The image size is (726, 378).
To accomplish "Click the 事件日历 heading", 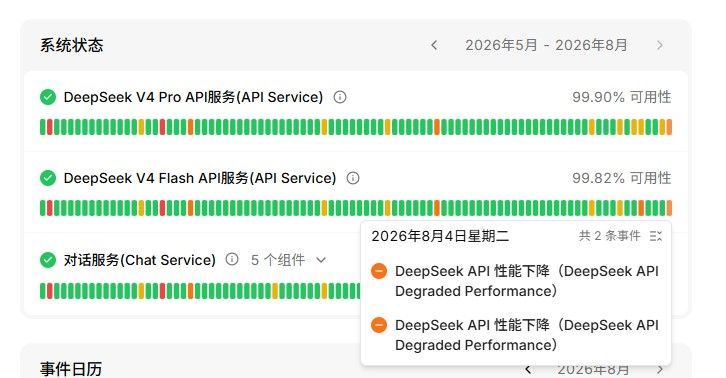I will 71,370.
